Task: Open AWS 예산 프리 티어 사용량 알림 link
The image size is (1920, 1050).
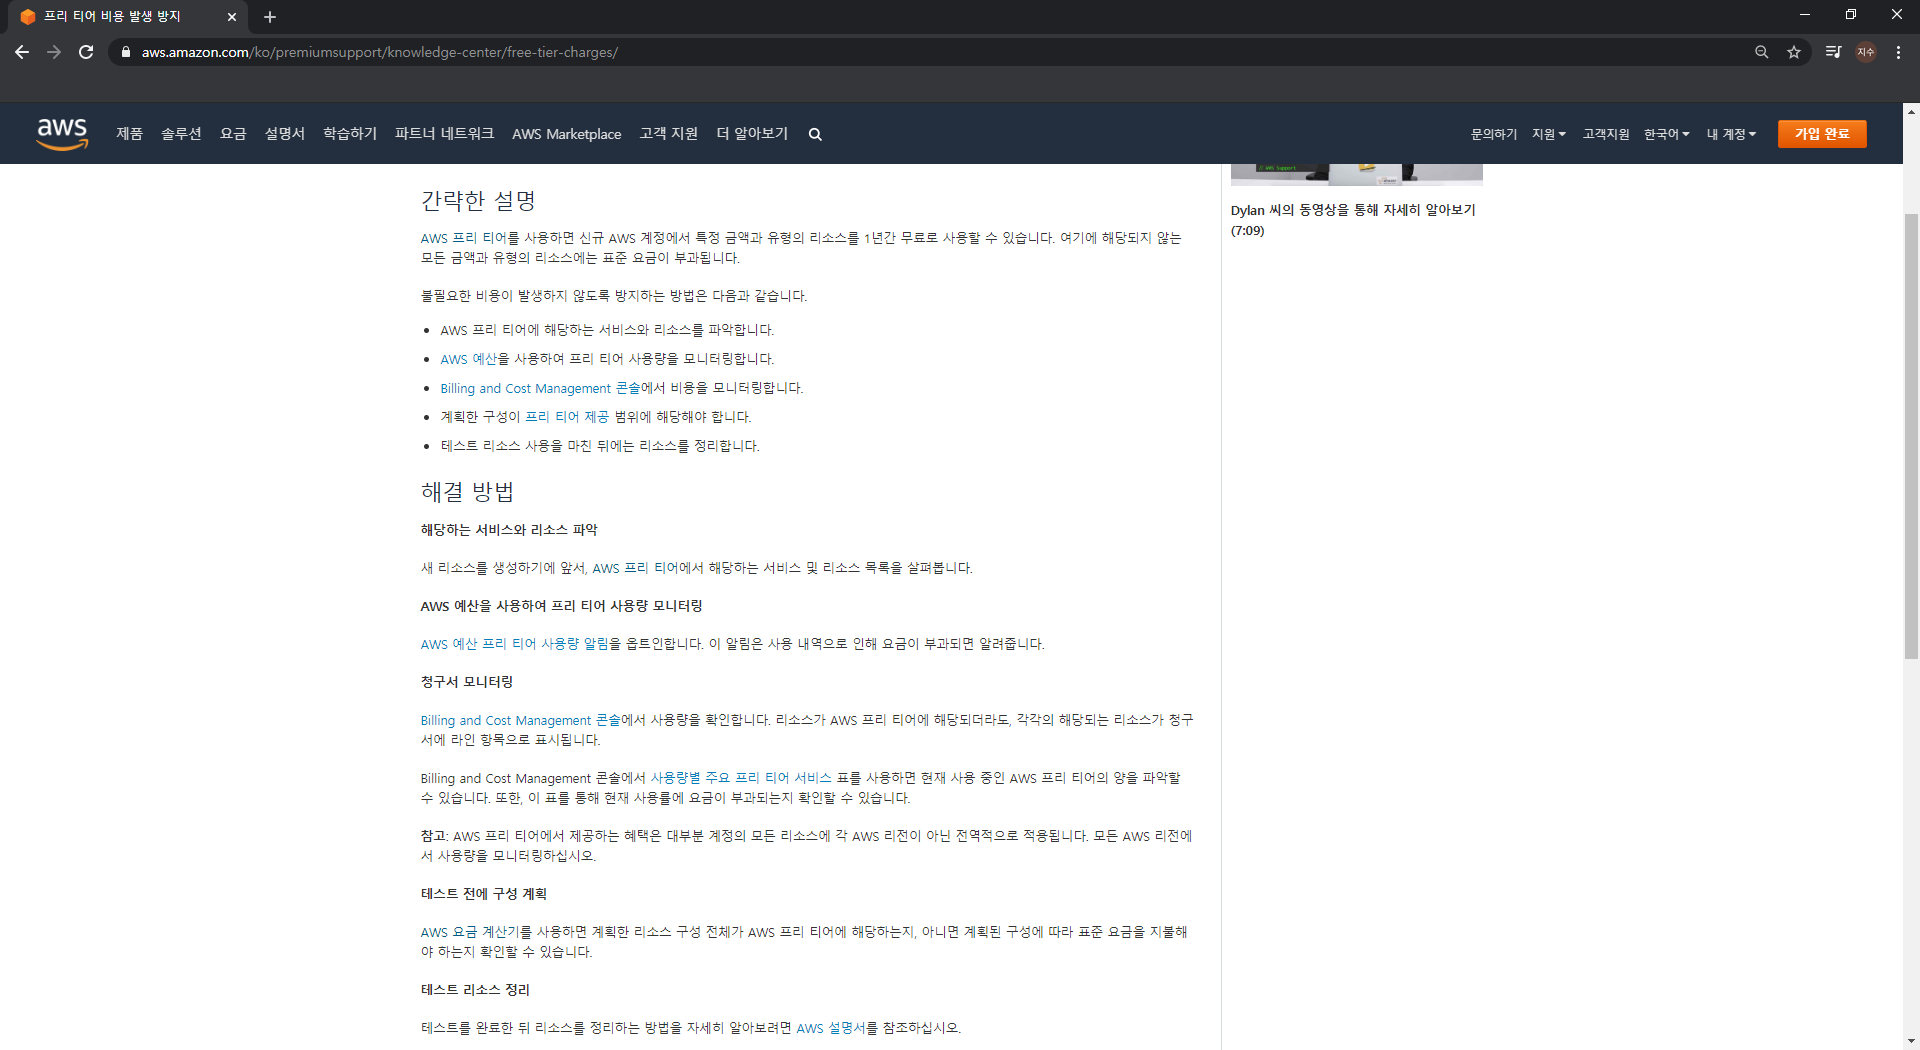Action: point(514,644)
